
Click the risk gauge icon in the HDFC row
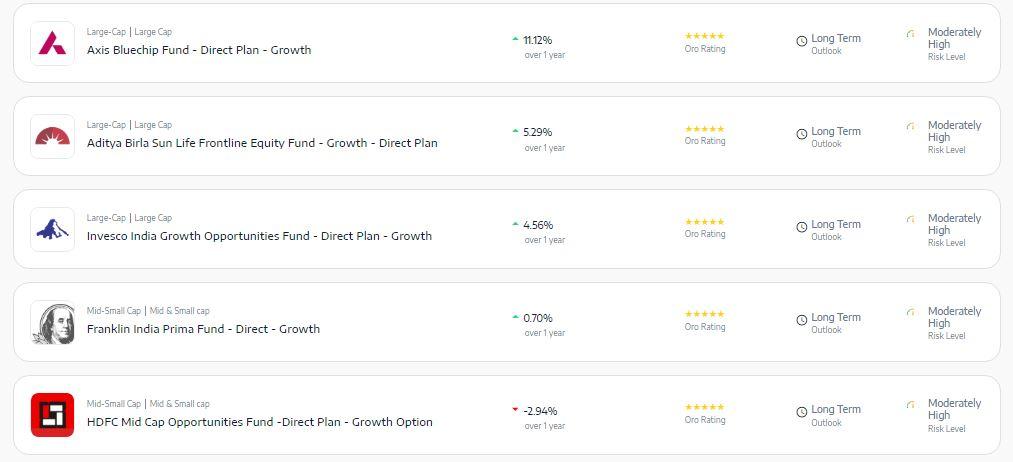point(911,405)
